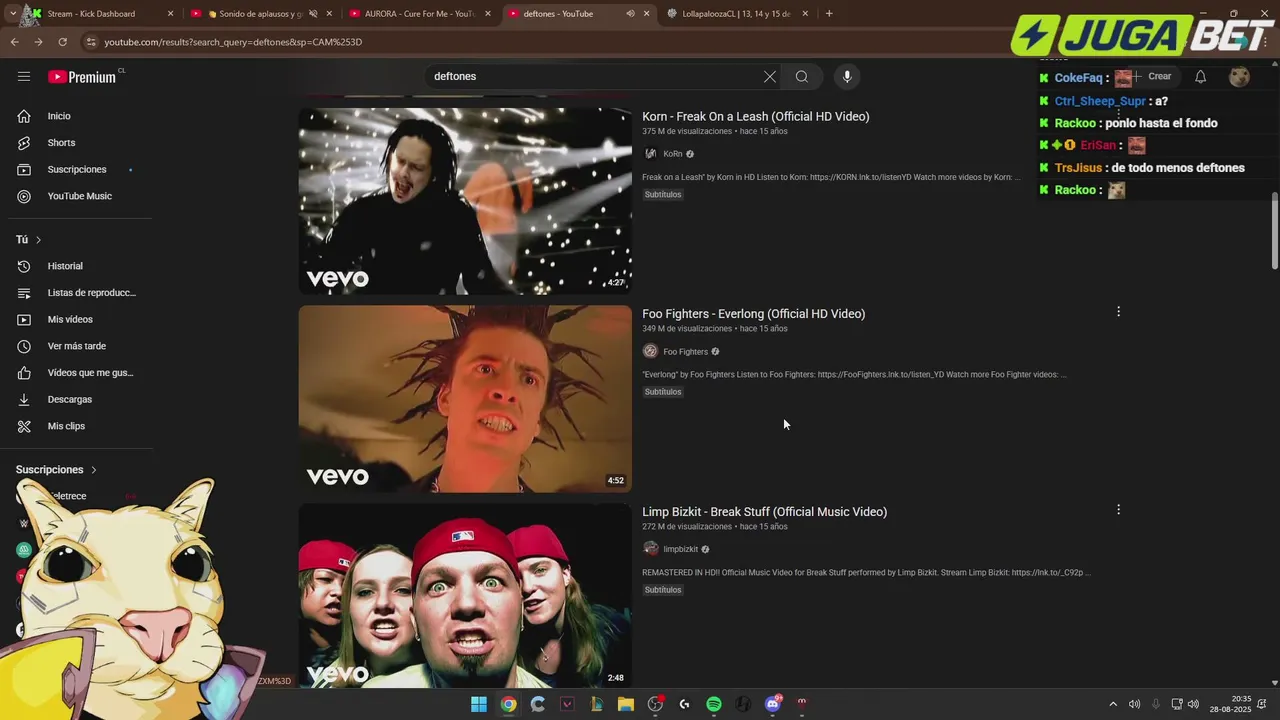Switch to the LollapaloozaCL tab
Screen dimensions: 1280x720
[x=738, y=14]
